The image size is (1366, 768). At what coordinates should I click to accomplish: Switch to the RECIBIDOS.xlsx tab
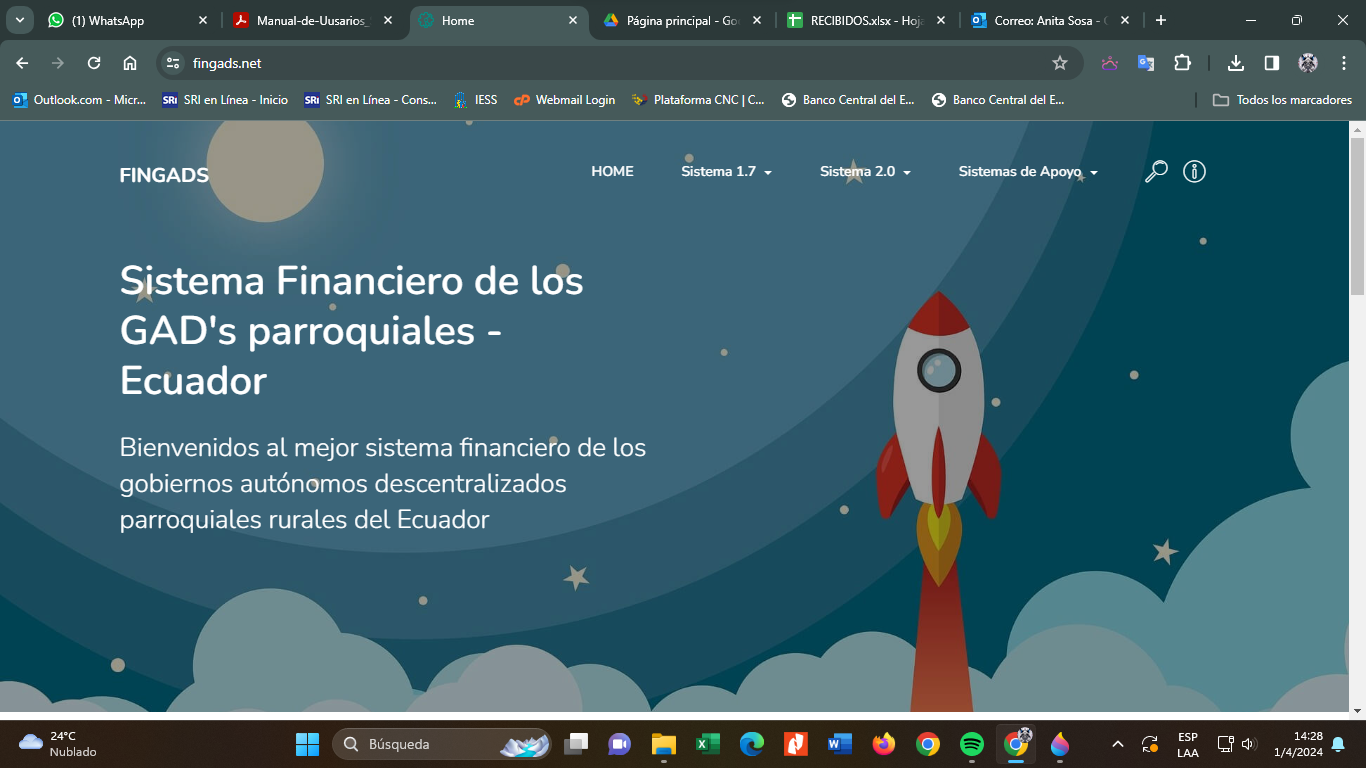pos(855,20)
